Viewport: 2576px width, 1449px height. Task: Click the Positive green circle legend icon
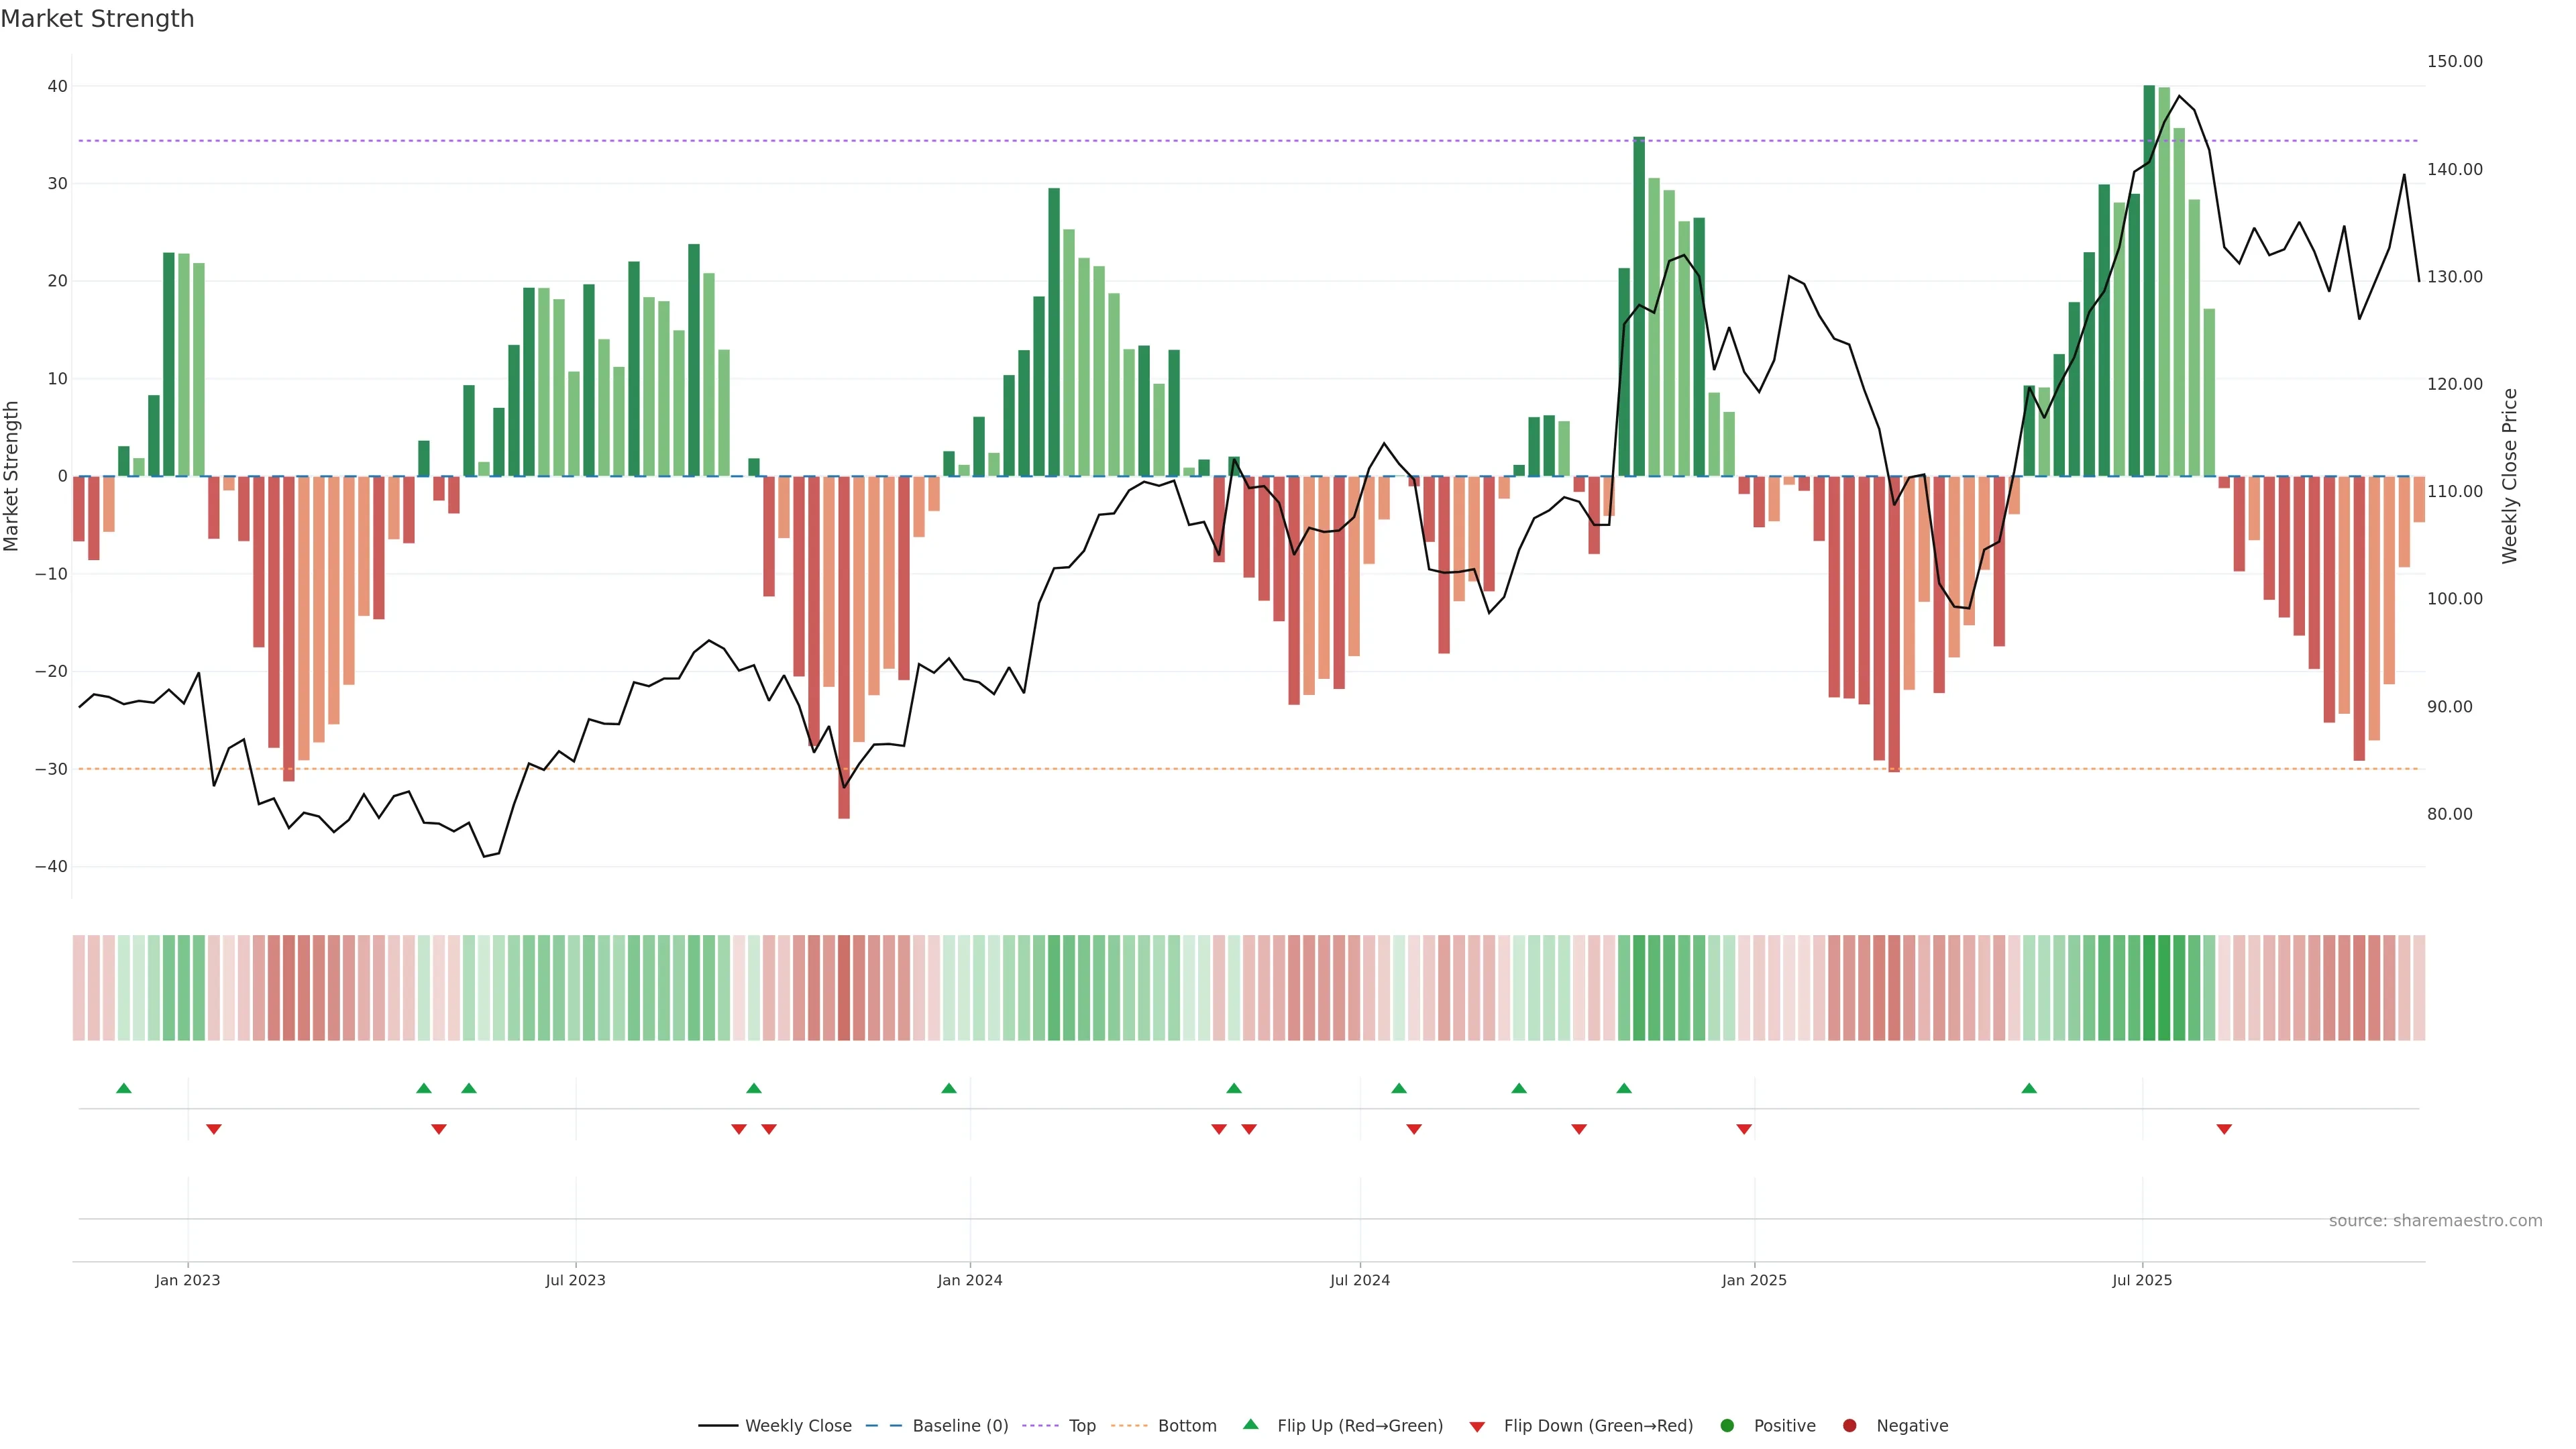pyautogui.click(x=1727, y=1426)
